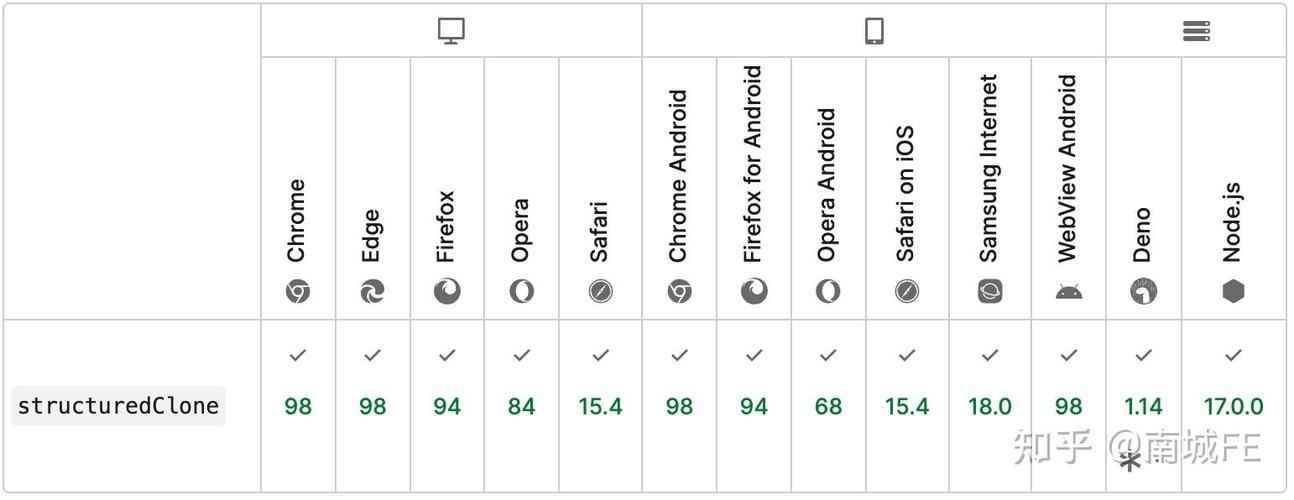1294x500 pixels.
Task: Expand the Deno 1.14 support cell
Action: 1143,406
